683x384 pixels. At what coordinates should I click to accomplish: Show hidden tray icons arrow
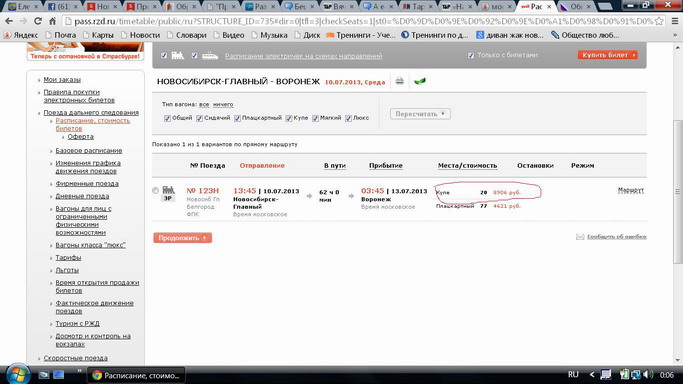(592, 374)
